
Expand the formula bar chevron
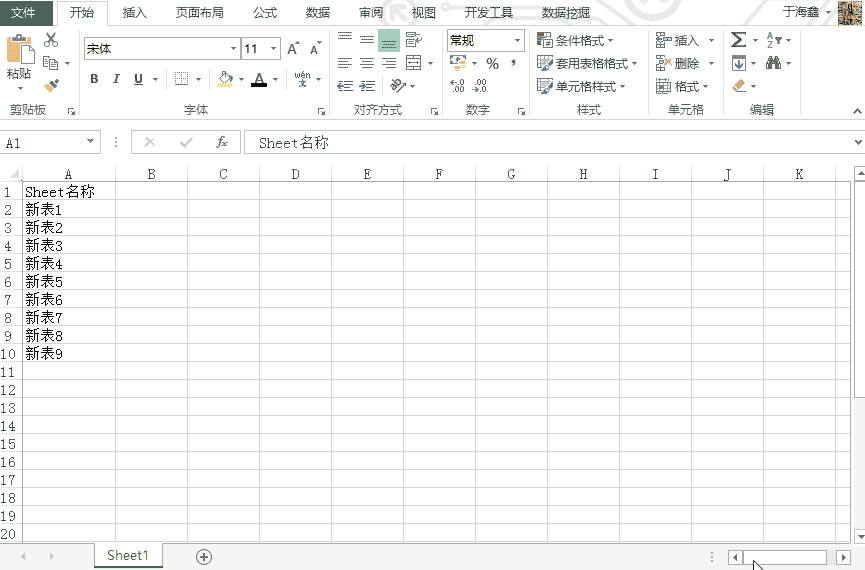pos(858,142)
